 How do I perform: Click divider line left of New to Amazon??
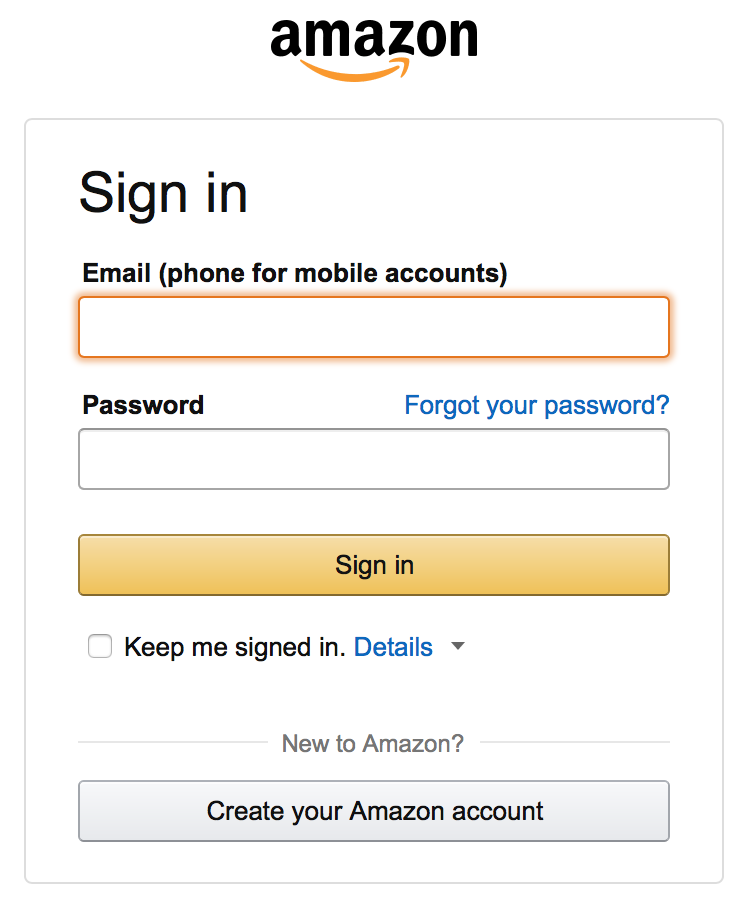click(172, 743)
